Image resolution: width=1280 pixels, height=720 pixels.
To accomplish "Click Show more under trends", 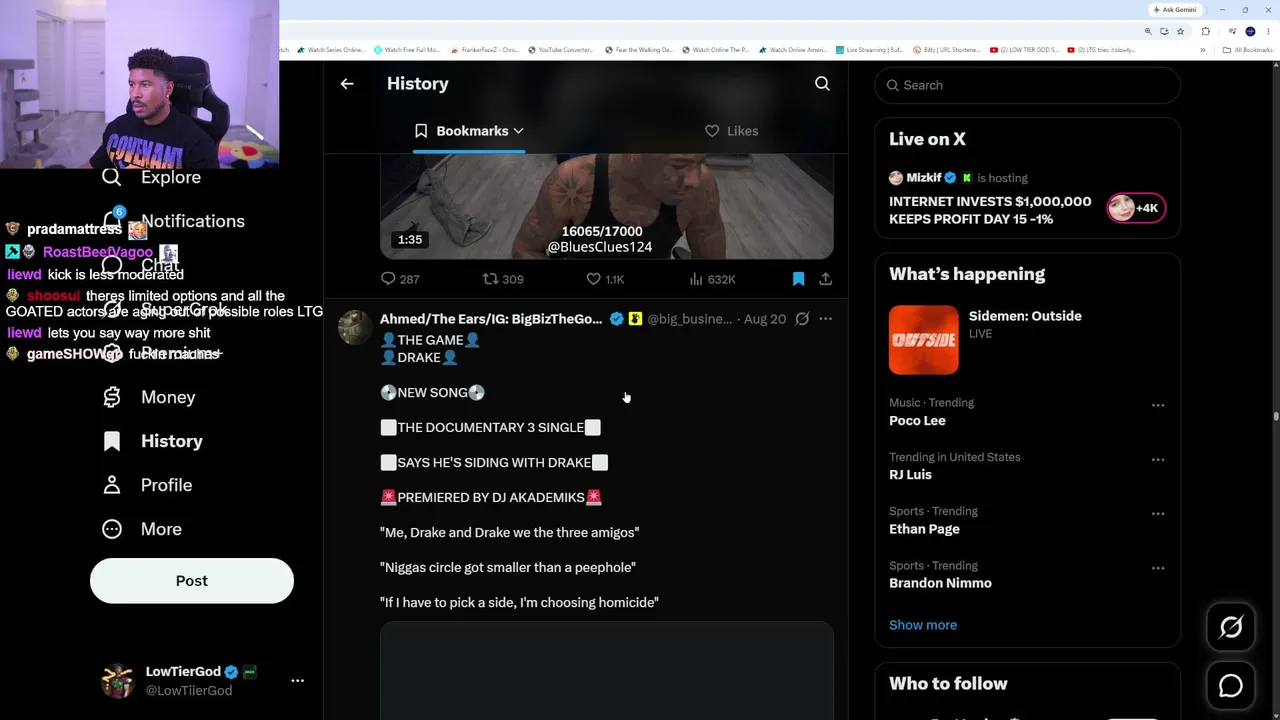I will pos(923,625).
